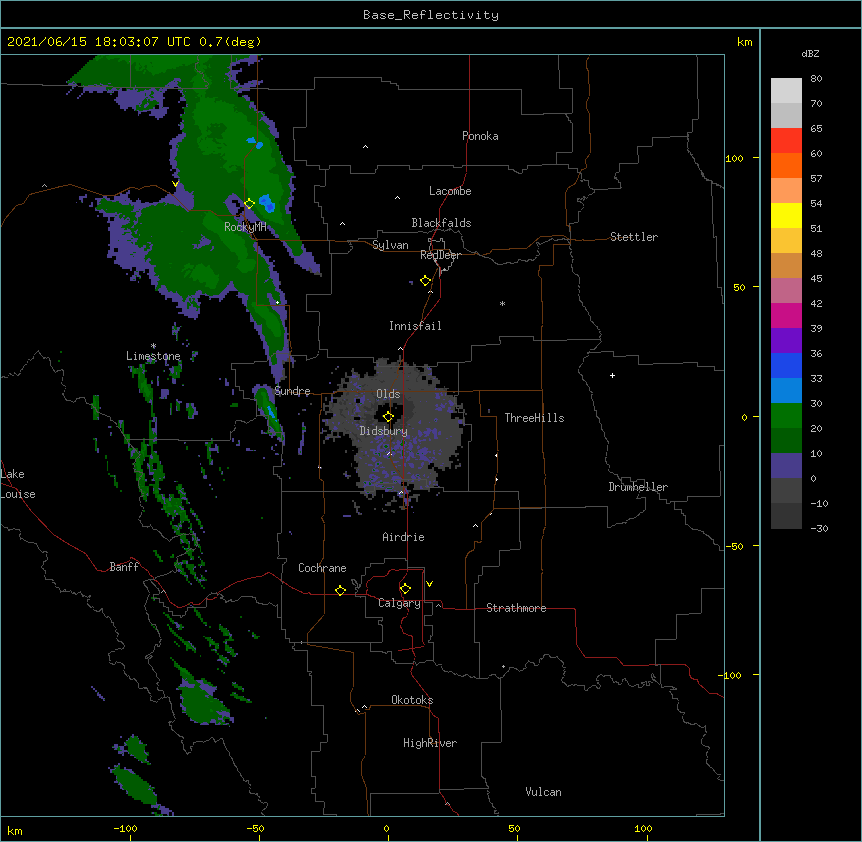Select the Drumheller label

[638, 487]
